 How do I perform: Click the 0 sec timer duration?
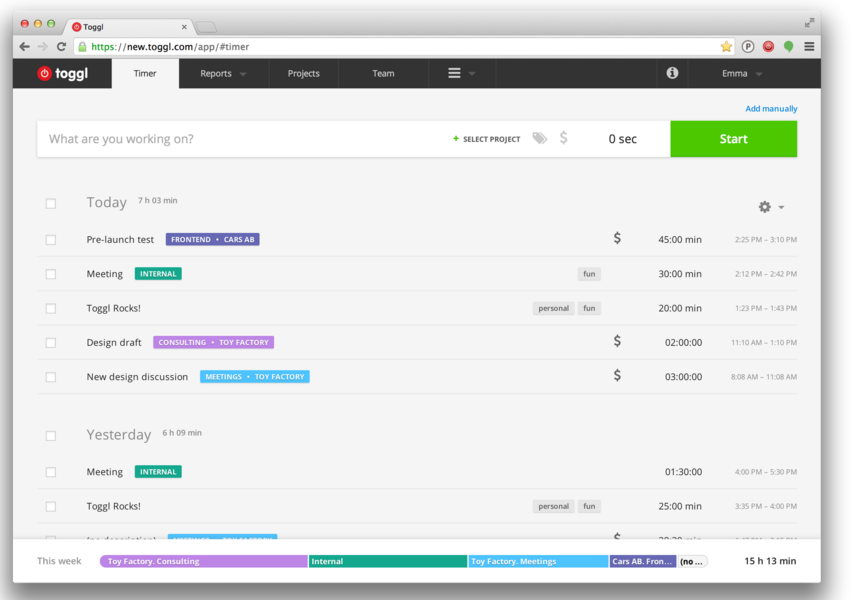(622, 139)
